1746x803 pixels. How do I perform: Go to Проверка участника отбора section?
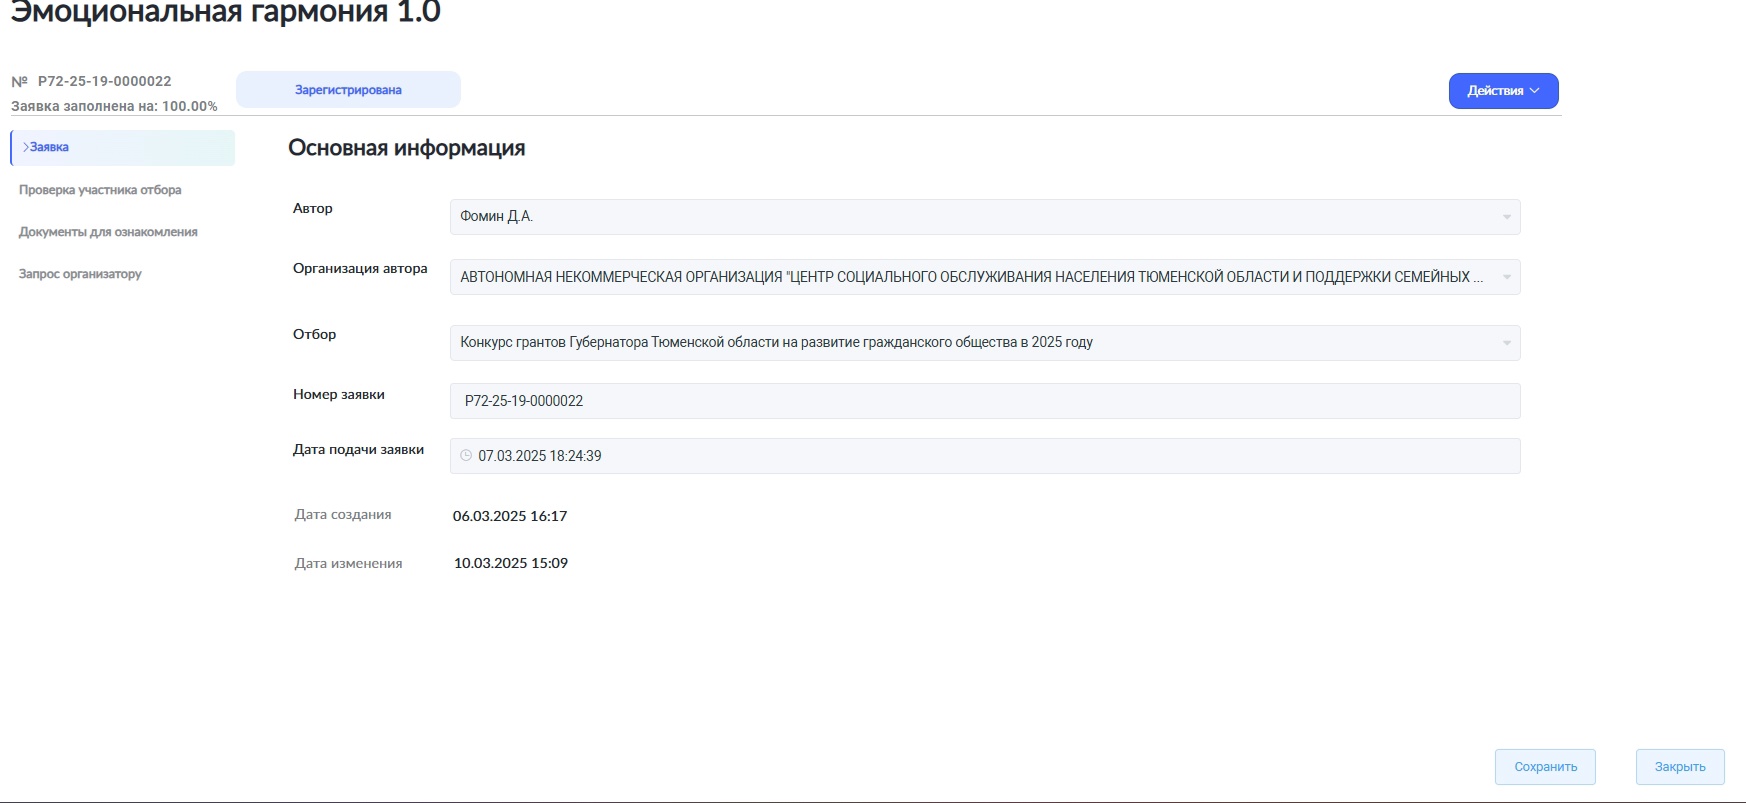(x=100, y=190)
